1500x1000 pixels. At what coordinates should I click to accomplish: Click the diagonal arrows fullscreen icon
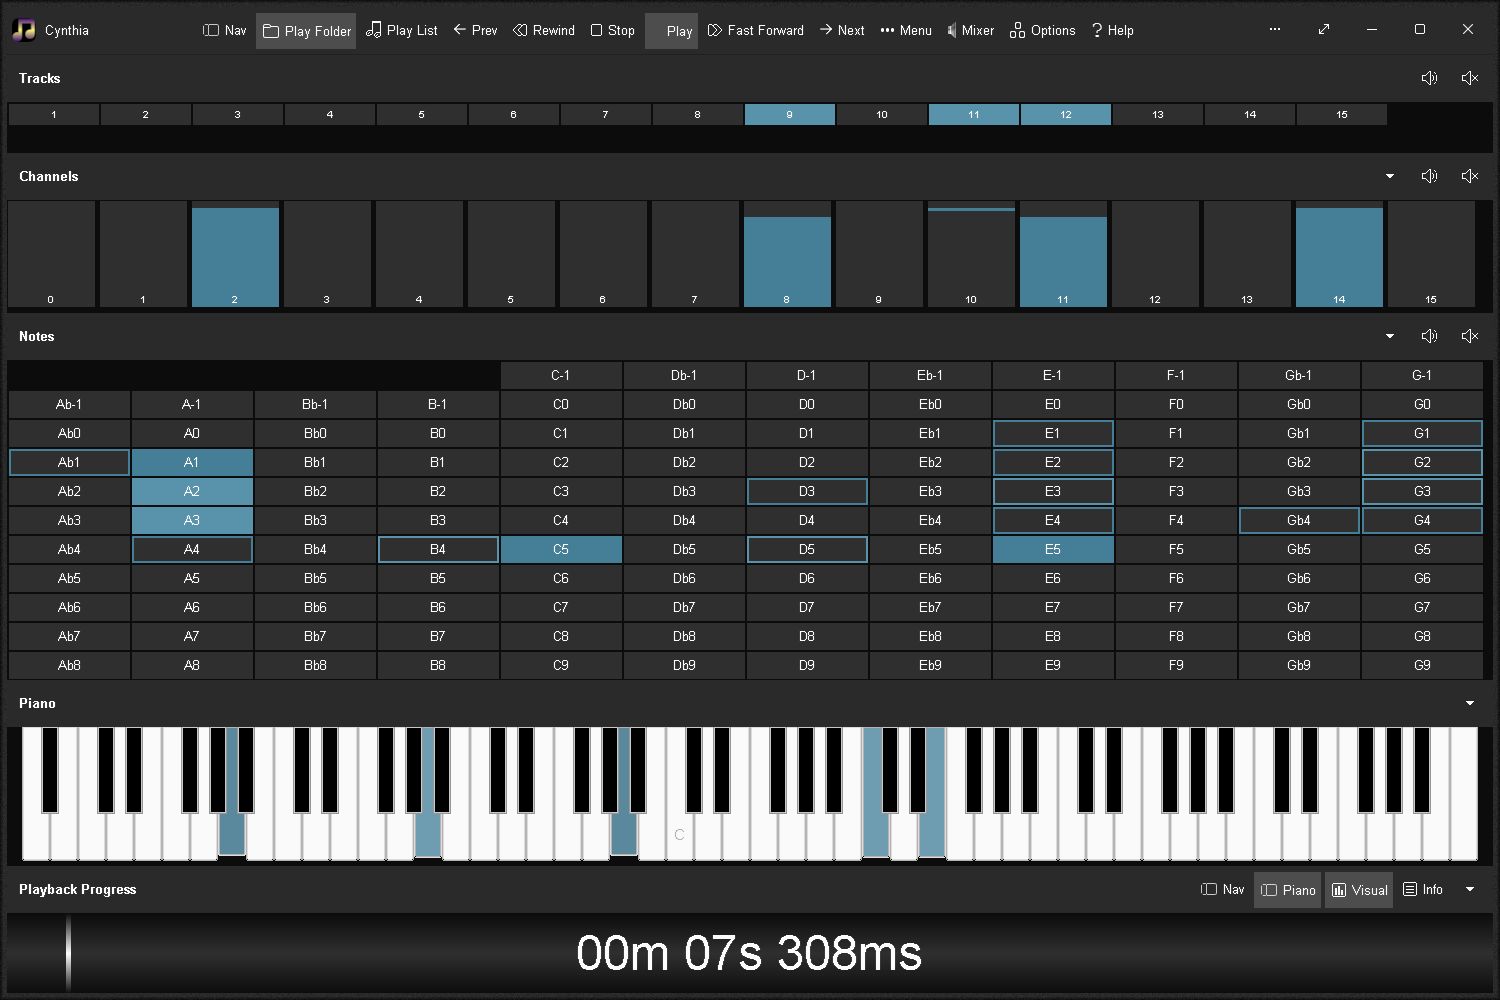1324,29
